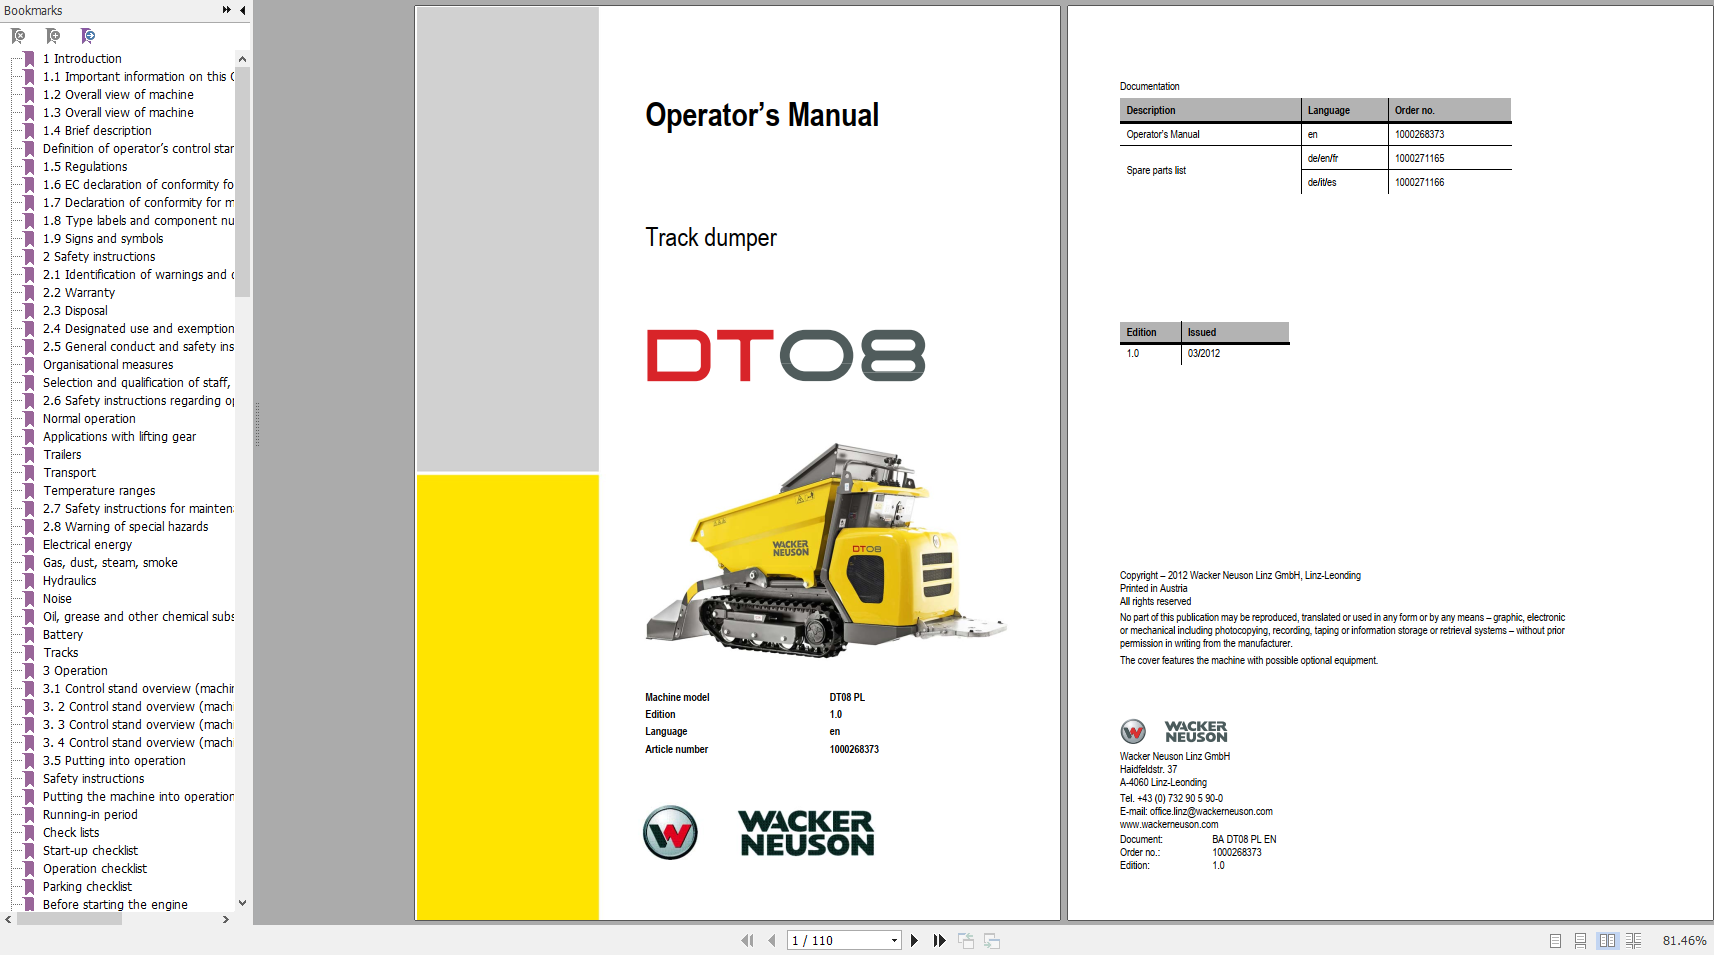Jump to the last page
This screenshot has height=955, width=1714.
(x=939, y=940)
